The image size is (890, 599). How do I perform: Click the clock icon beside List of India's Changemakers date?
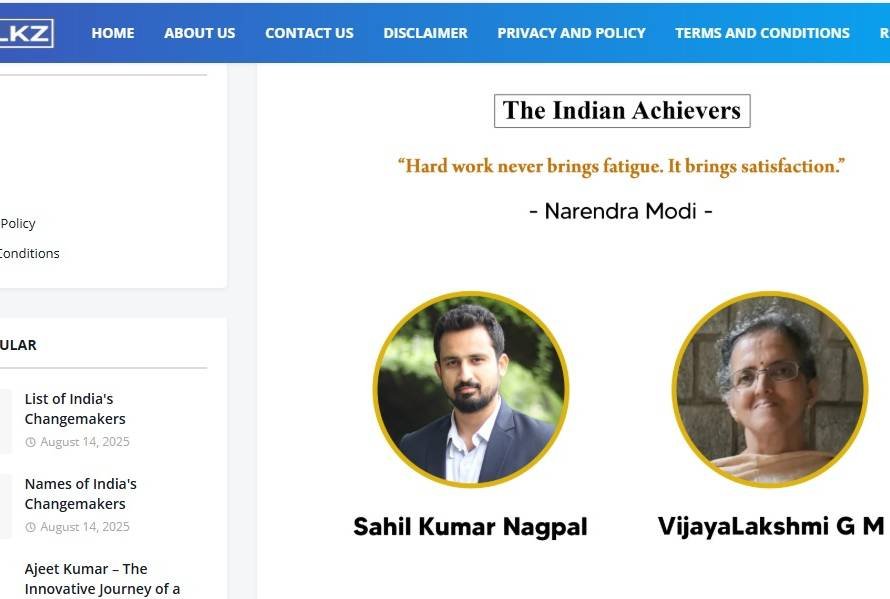(x=31, y=441)
